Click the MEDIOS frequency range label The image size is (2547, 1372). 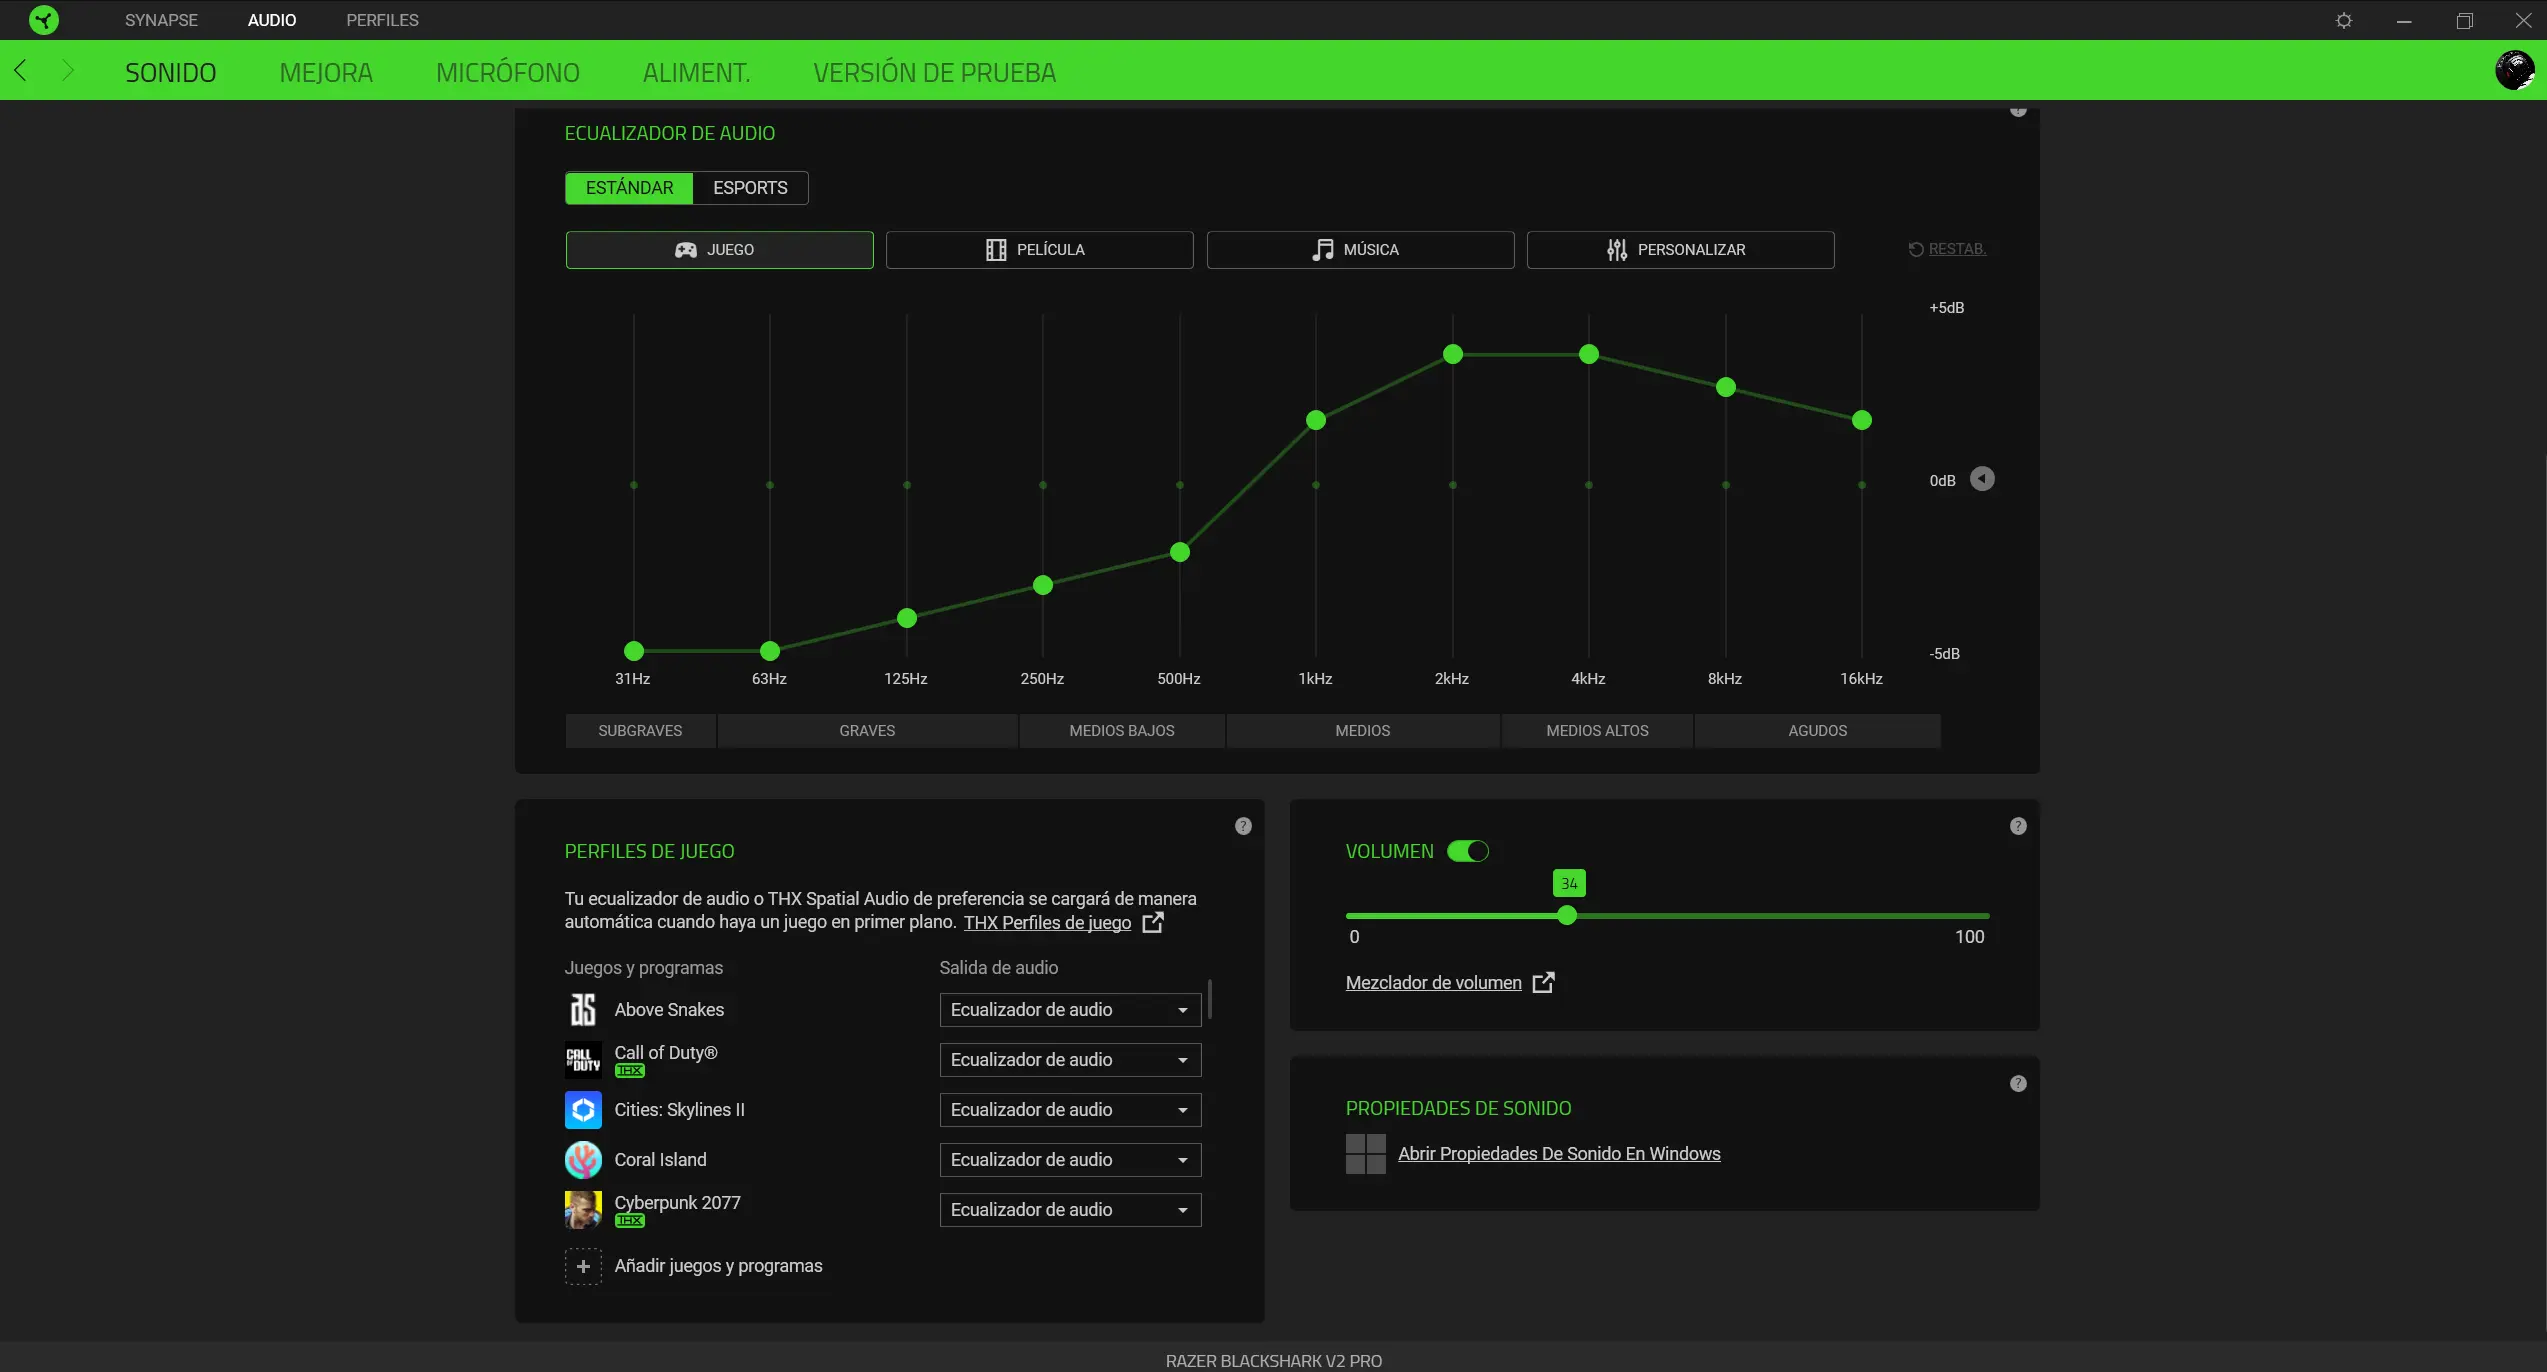(x=1363, y=731)
